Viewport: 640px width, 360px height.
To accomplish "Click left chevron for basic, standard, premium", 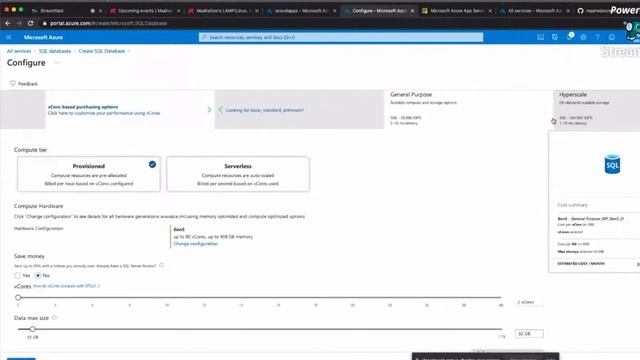I will tap(220, 110).
